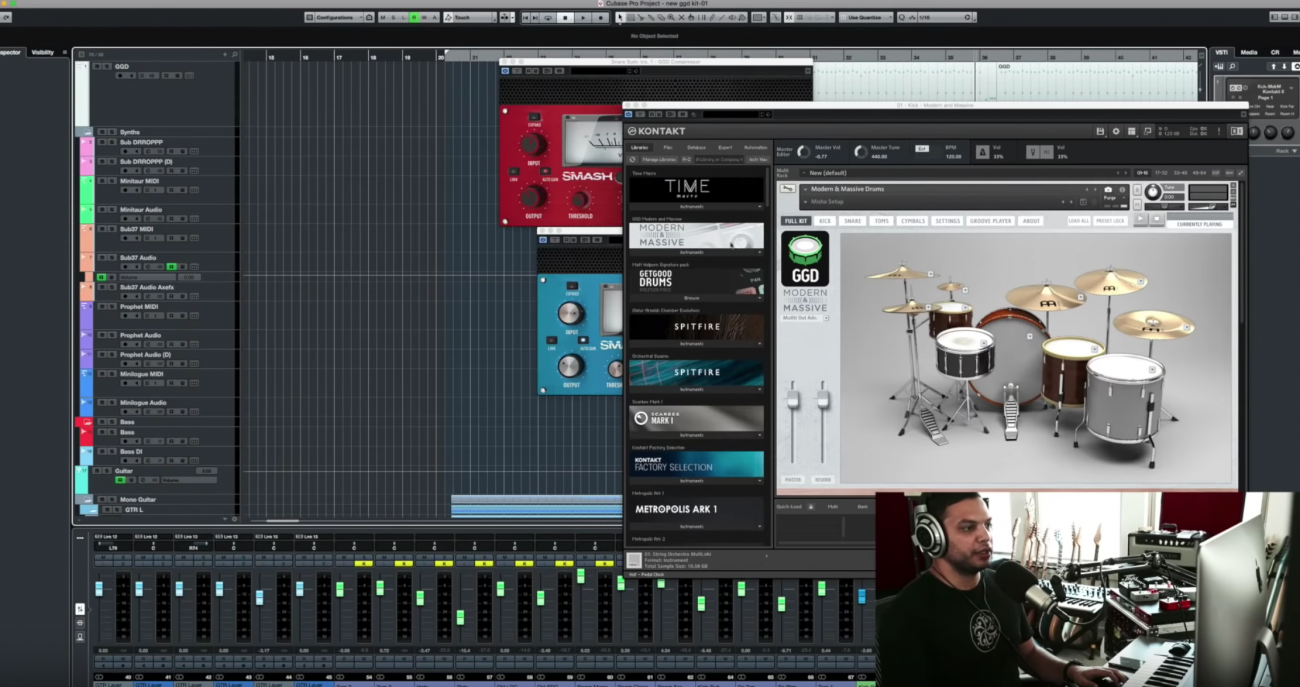Toggle the global M mute state button
The image size is (1300, 687).
(x=382, y=17)
